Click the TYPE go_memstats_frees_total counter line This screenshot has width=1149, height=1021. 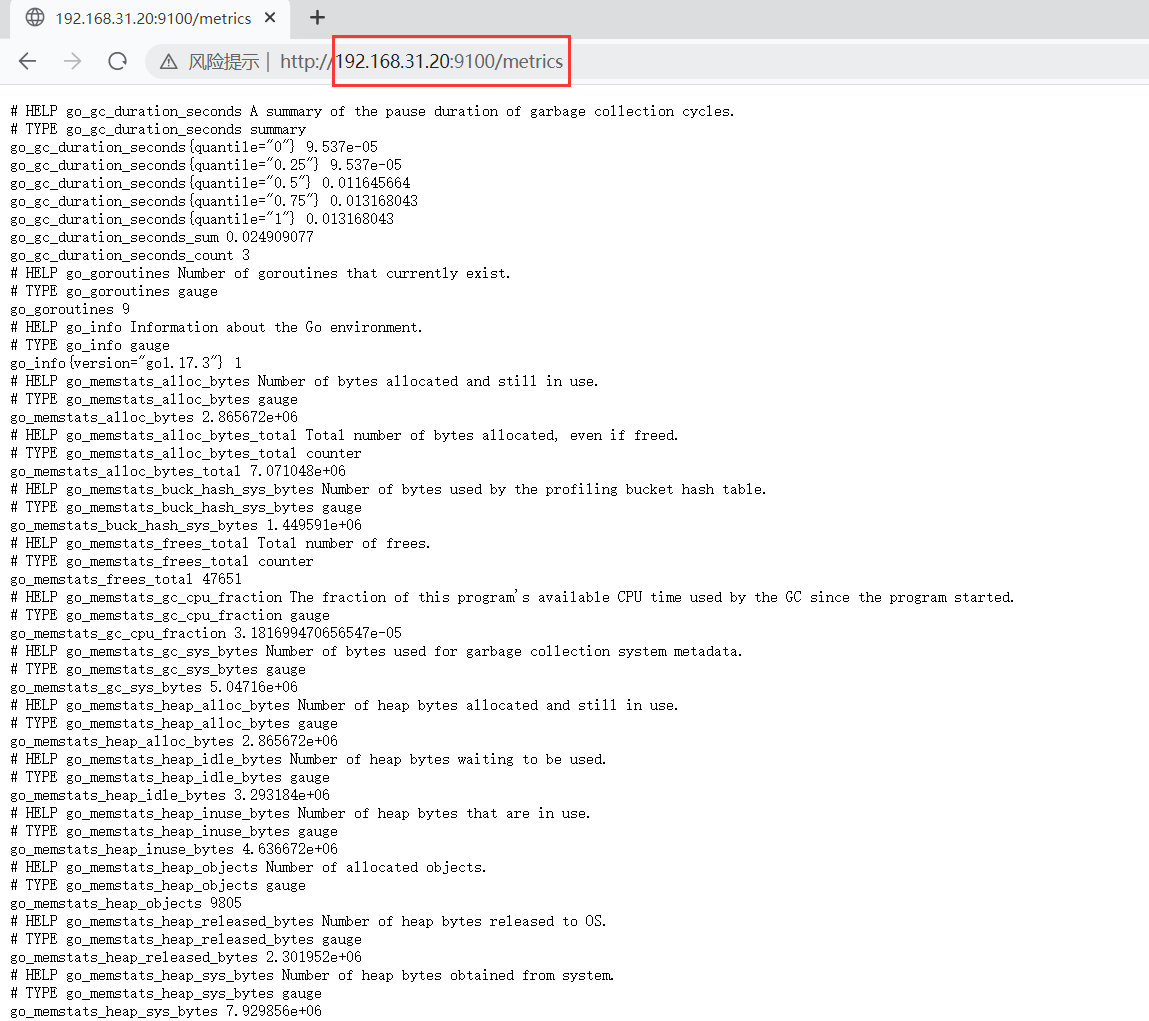(162, 561)
